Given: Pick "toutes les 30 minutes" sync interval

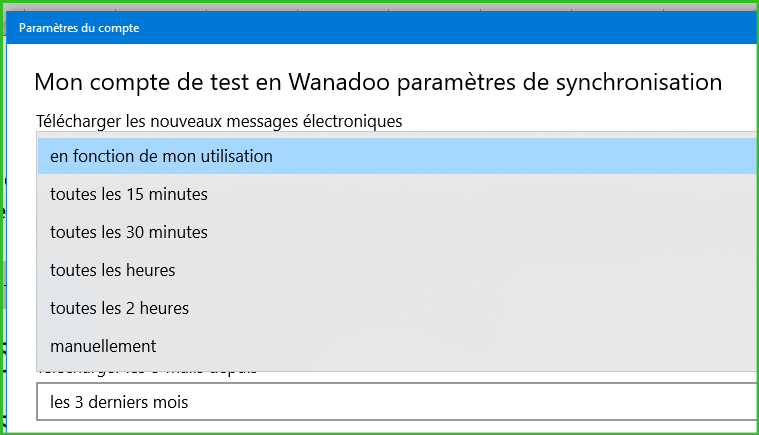Looking at the screenshot, I should 129,232.
